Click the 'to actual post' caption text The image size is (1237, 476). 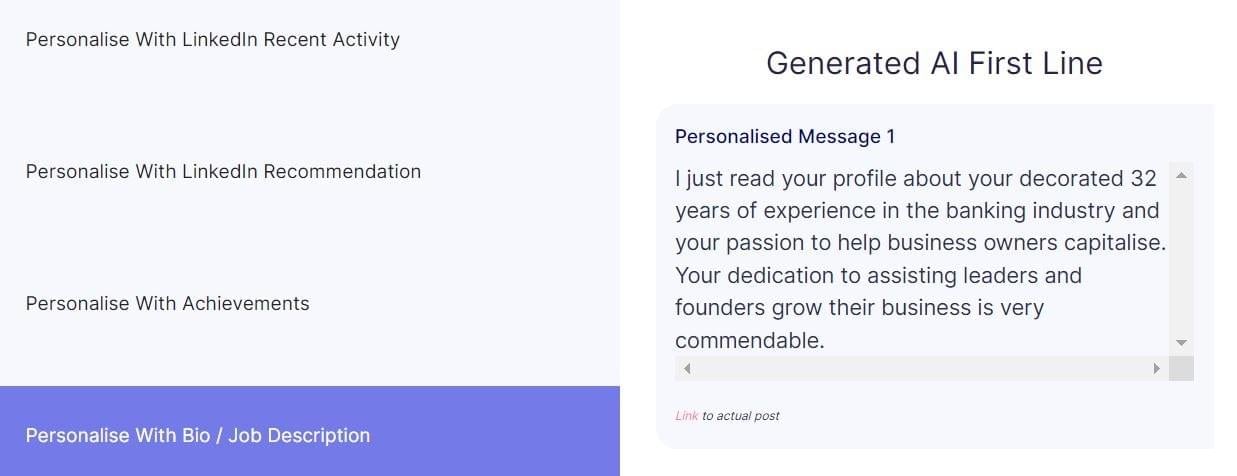[741, 416]
